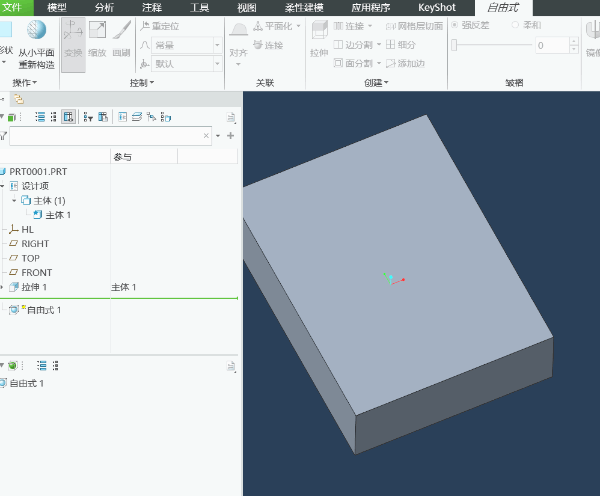Click the model tree search field
The height and width of the screenshot is (496, 600).
pos(110,135)
